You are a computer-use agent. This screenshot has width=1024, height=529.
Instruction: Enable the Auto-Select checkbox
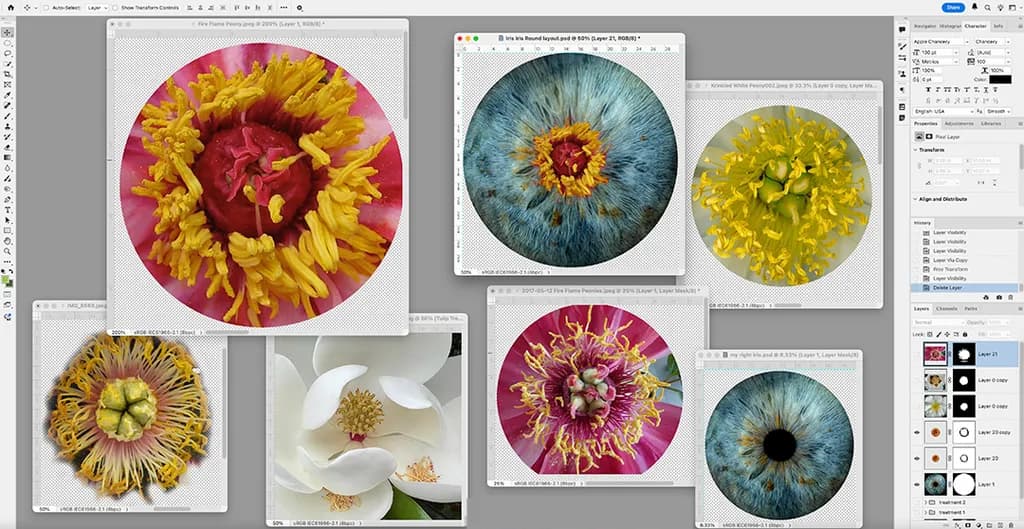coord(46,8)
